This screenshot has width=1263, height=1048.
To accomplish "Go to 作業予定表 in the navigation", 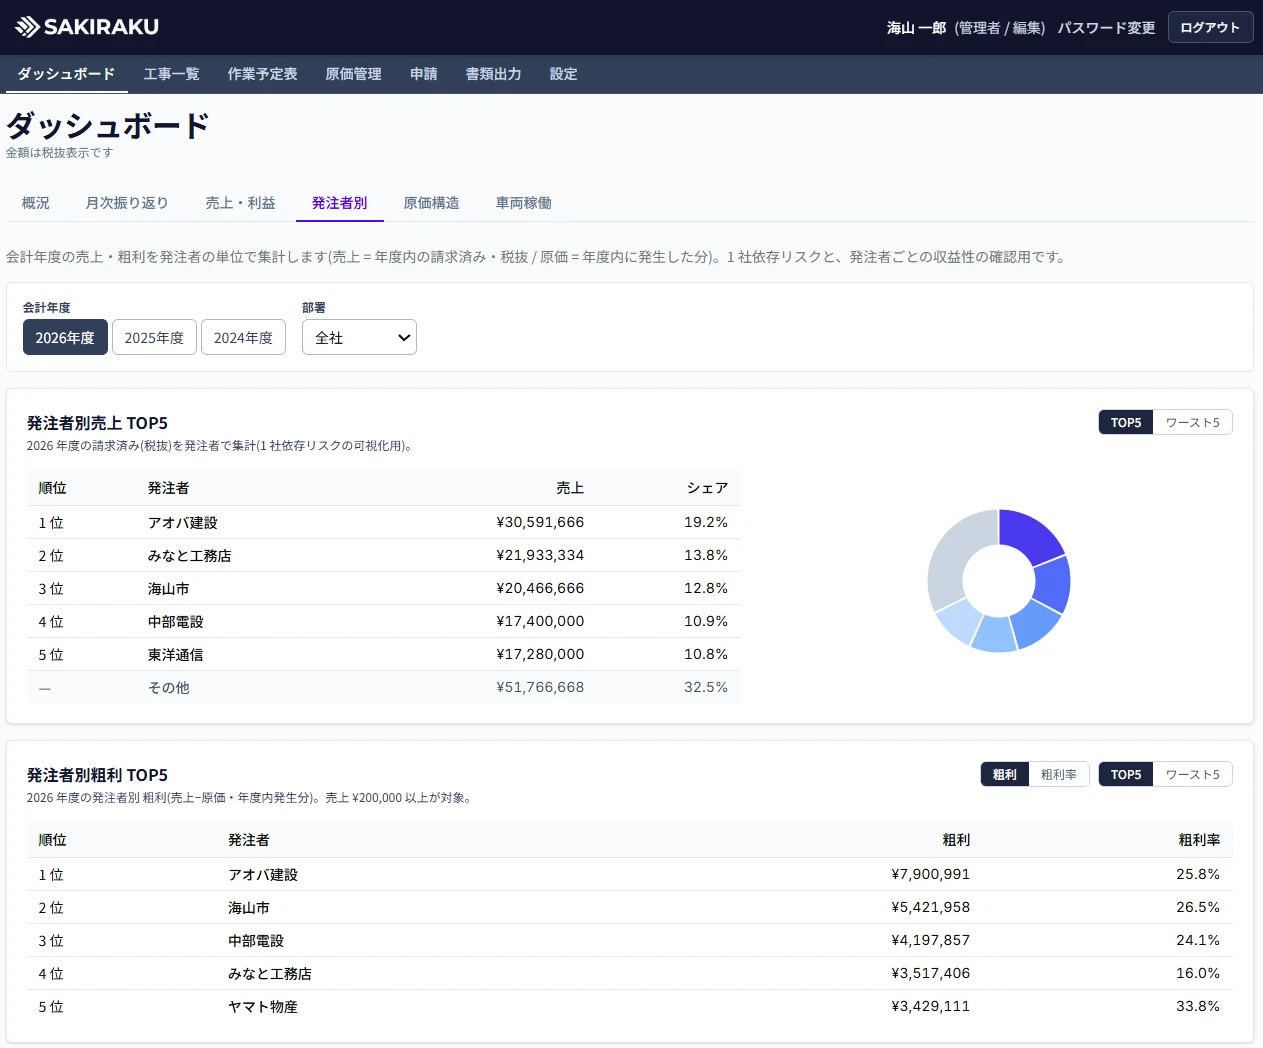I will 262,74.
